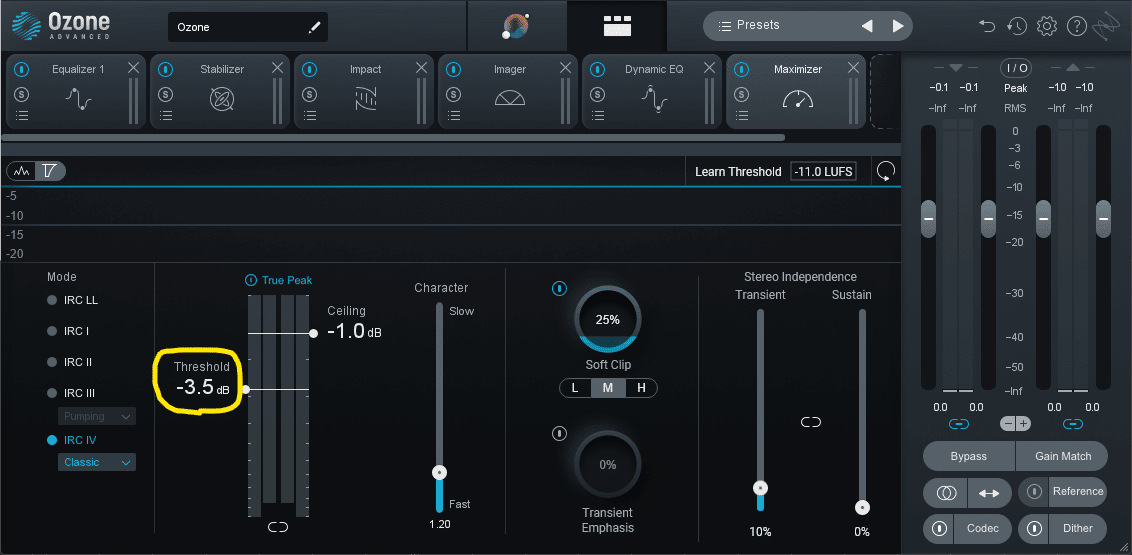Switch to the module chain view
This screenshot has height=555, width=1132.
(617, 26)
